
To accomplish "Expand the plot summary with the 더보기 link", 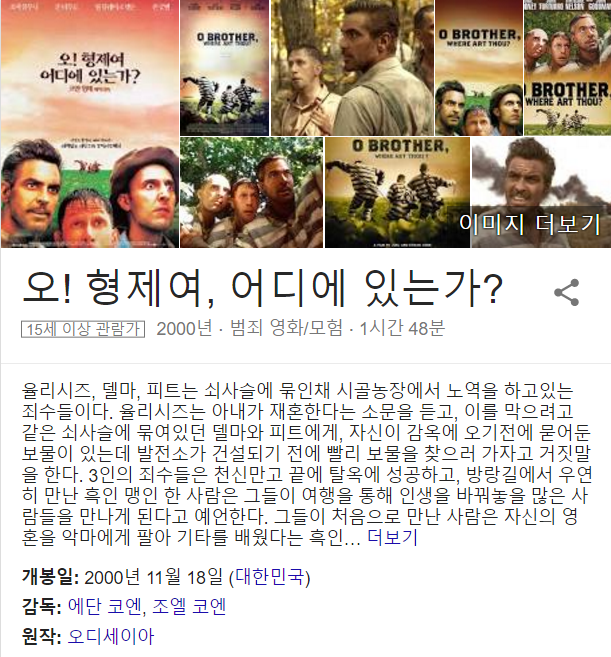I will click(392, 537).
